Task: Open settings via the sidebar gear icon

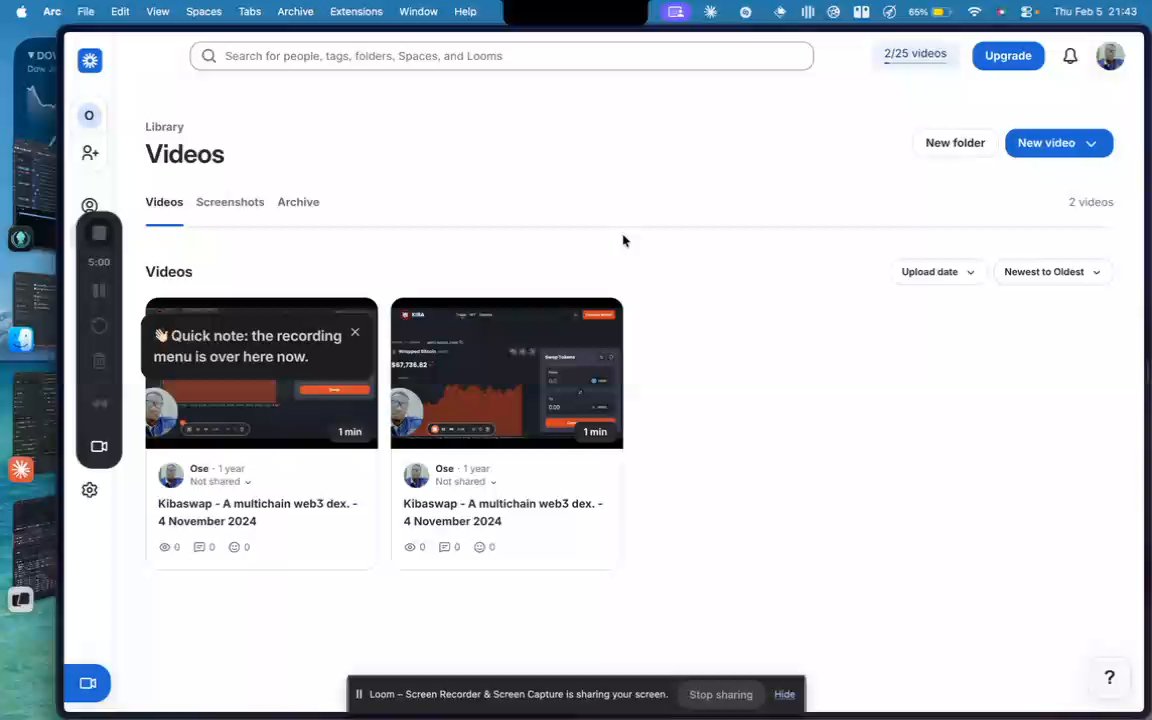Action: click(x=90, y=490)
